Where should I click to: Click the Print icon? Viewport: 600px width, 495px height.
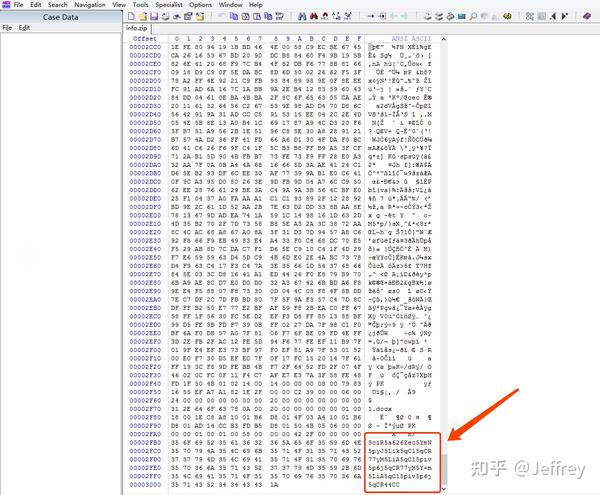point(165,16)
